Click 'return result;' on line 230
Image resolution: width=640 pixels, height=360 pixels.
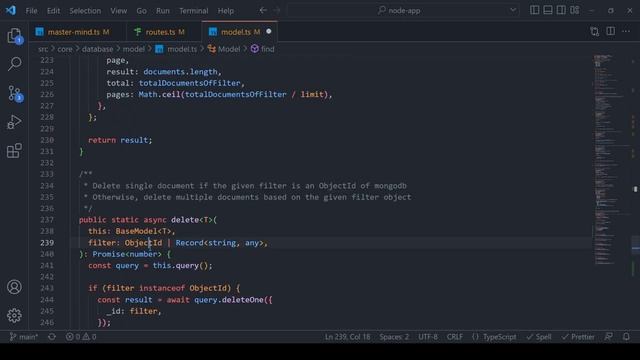tap(120, 140)
